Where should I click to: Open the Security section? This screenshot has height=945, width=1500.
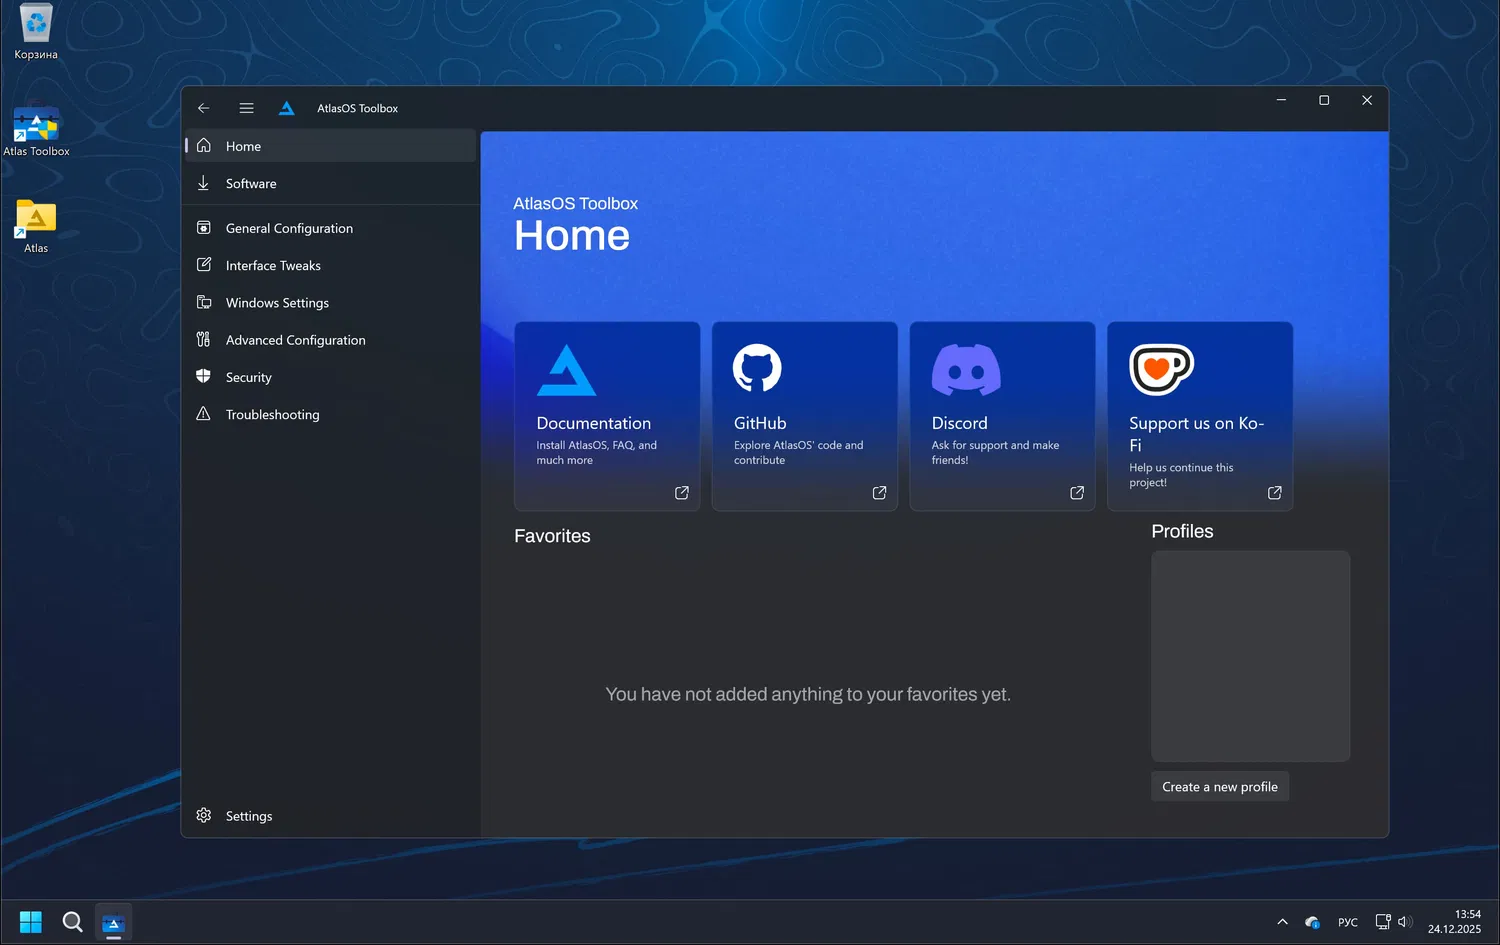click(x=330, y=377)
